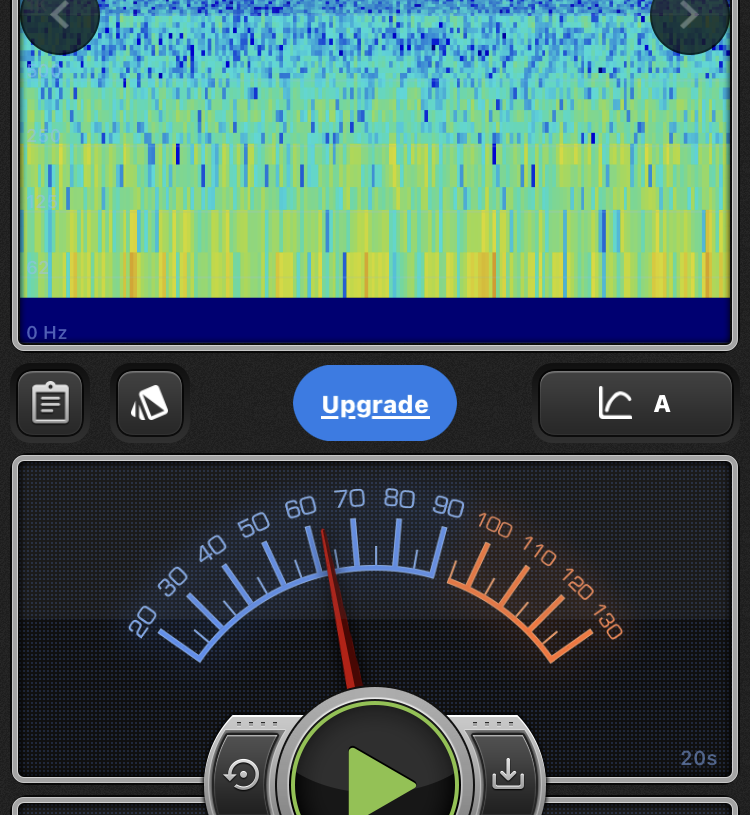Tap the spectrogram display area
750x815 pixels.
pyautogui.click(x=375, y=150)
